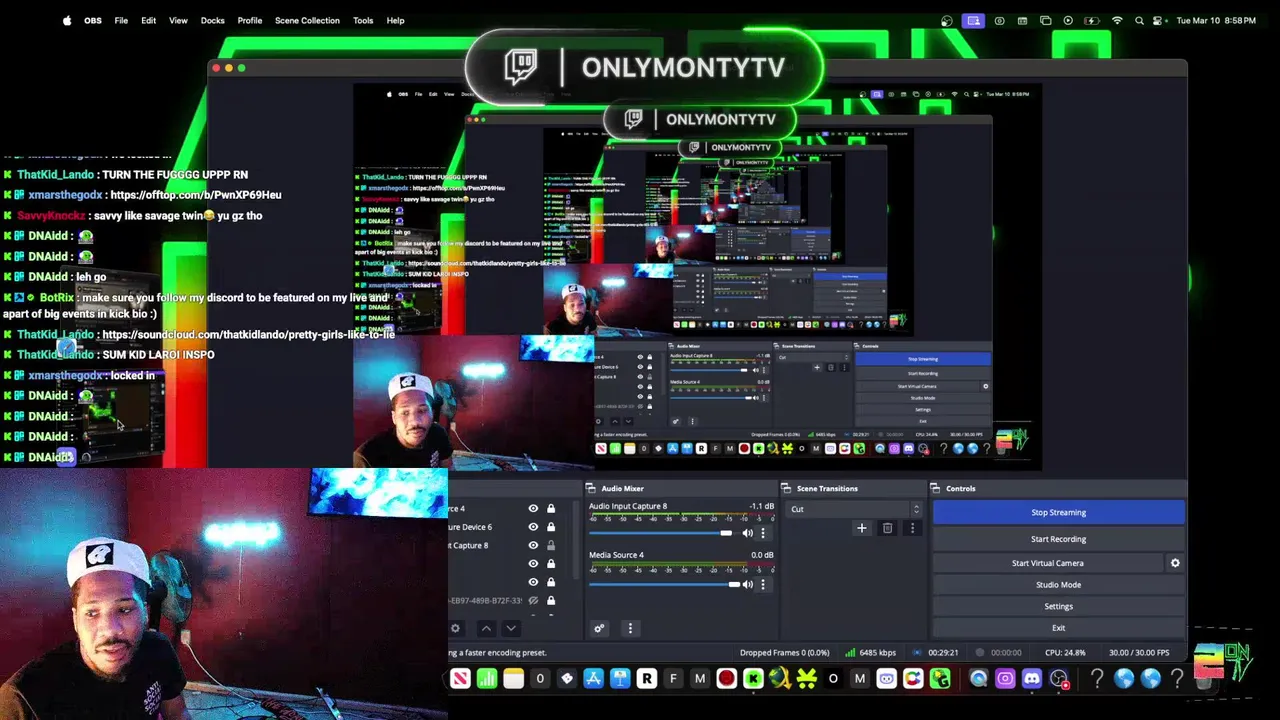Open News app from the Dock
Screen dimensions: 1280x720
(460, 679)
